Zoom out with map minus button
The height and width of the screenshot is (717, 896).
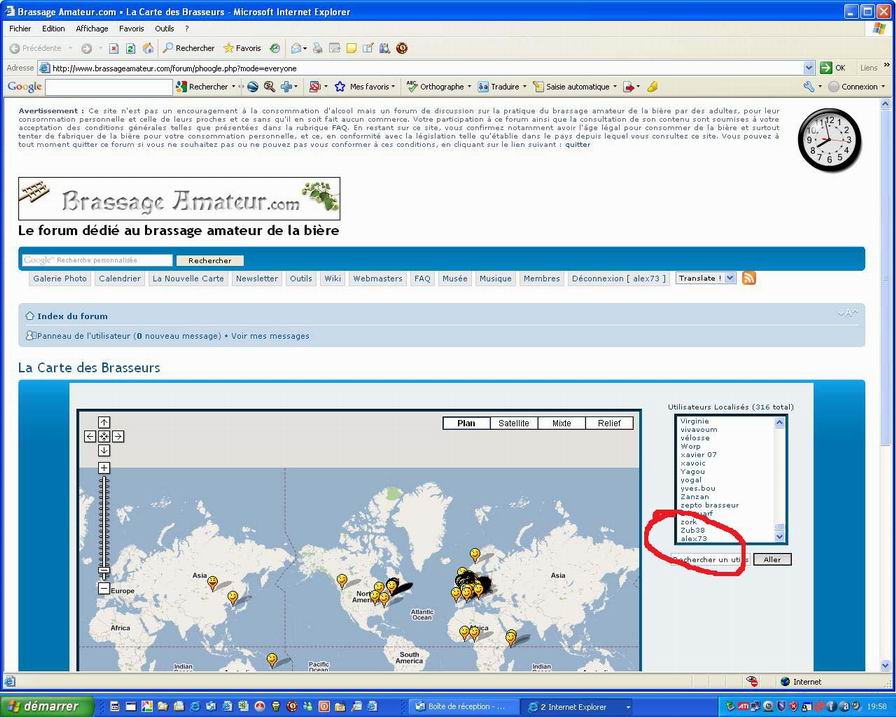point(103,588)
